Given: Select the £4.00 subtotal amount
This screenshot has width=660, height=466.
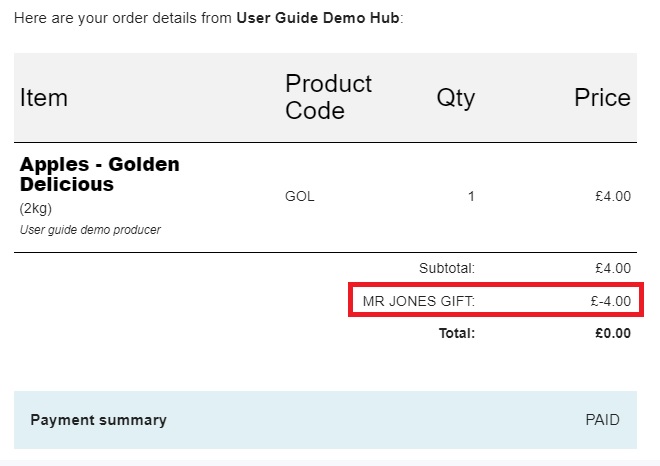Looking at the screenshot, I should click(612, 268).
